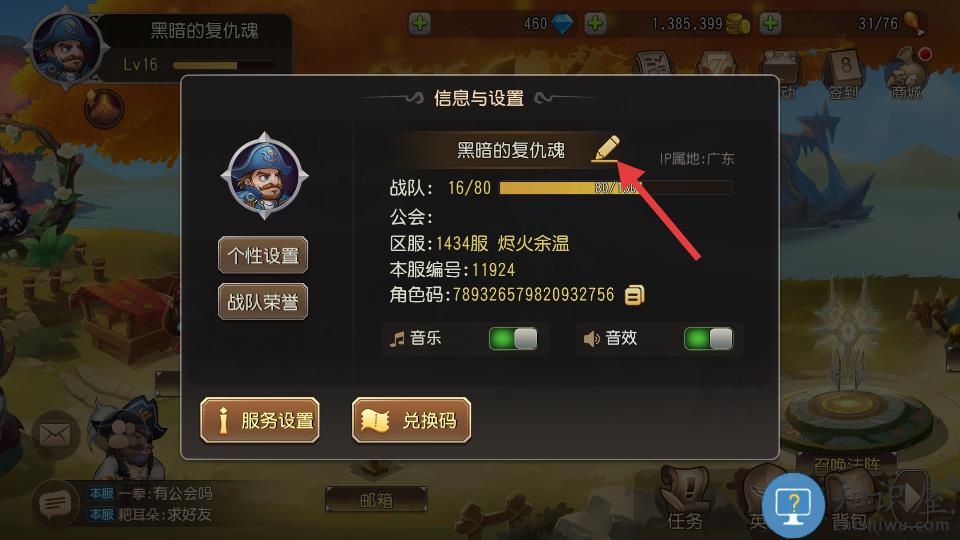This screenshot has height=540, width=960.
Task: Open the 商城 shop icon
Action: (x=907, y=75)
